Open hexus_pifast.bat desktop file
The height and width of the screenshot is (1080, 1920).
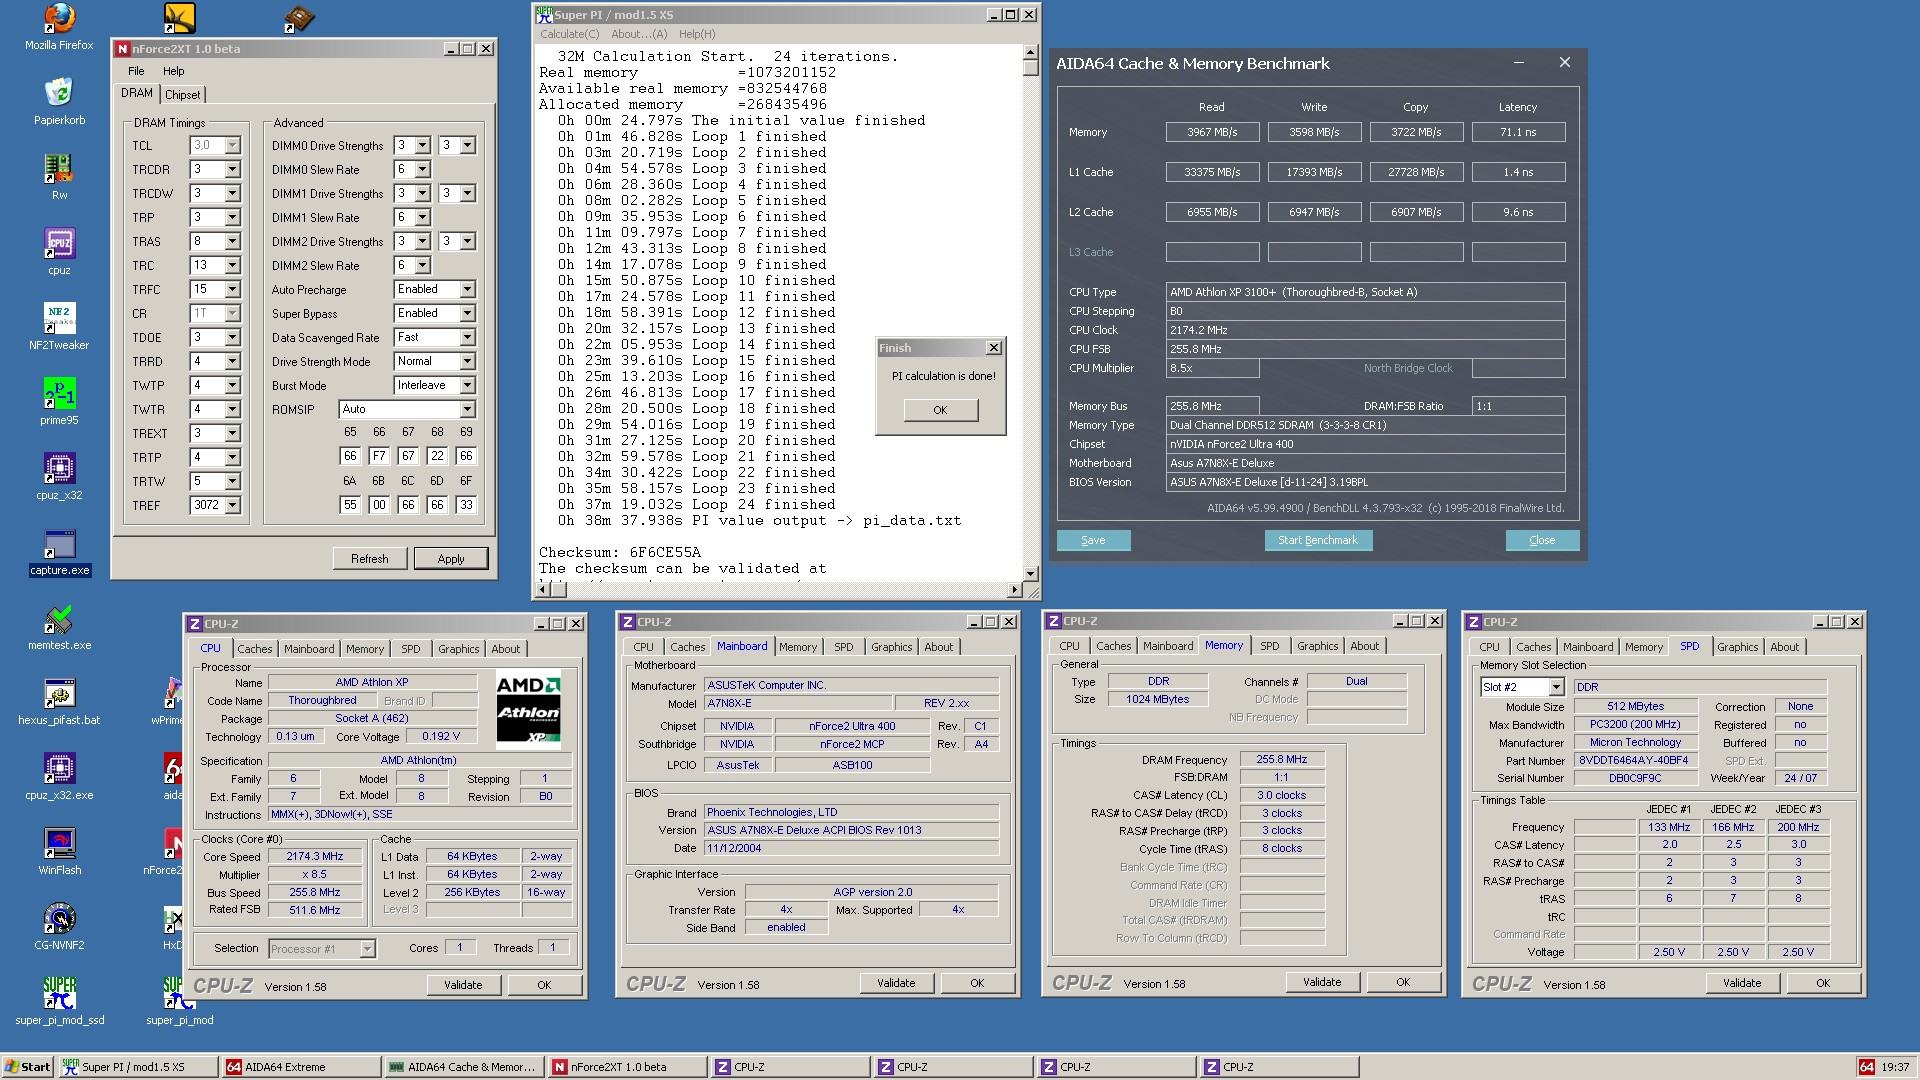59,701
